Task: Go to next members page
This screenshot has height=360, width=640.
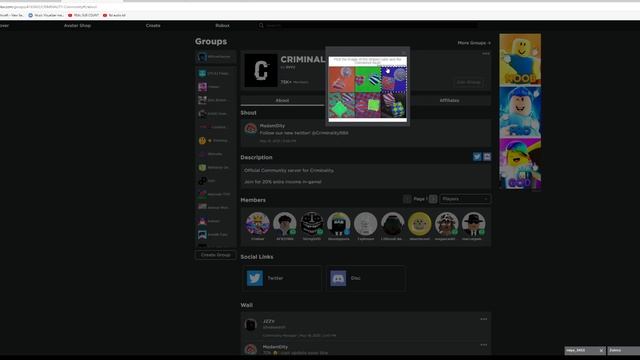Action: pyautogui.click(x=433, y=199)
